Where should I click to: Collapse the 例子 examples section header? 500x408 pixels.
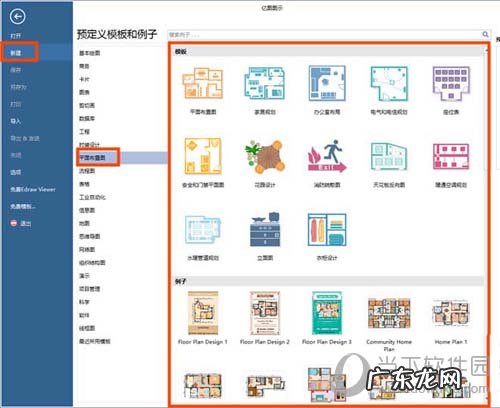coord(329,281)
